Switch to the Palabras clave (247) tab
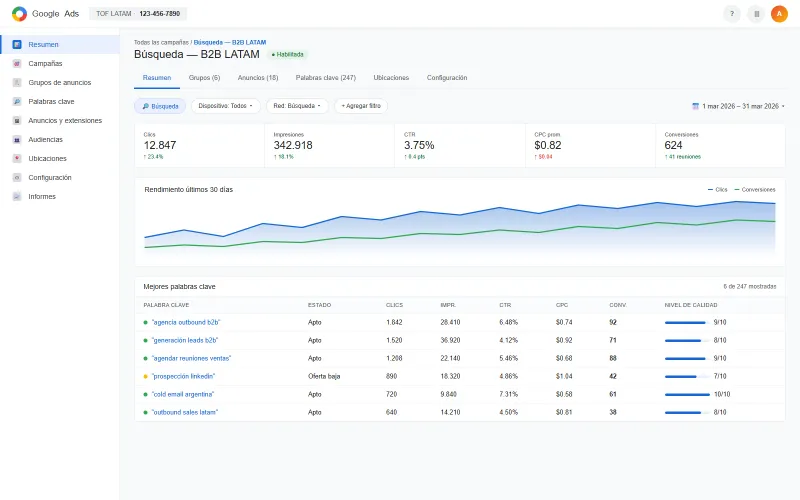 click(x=326, y=78)
